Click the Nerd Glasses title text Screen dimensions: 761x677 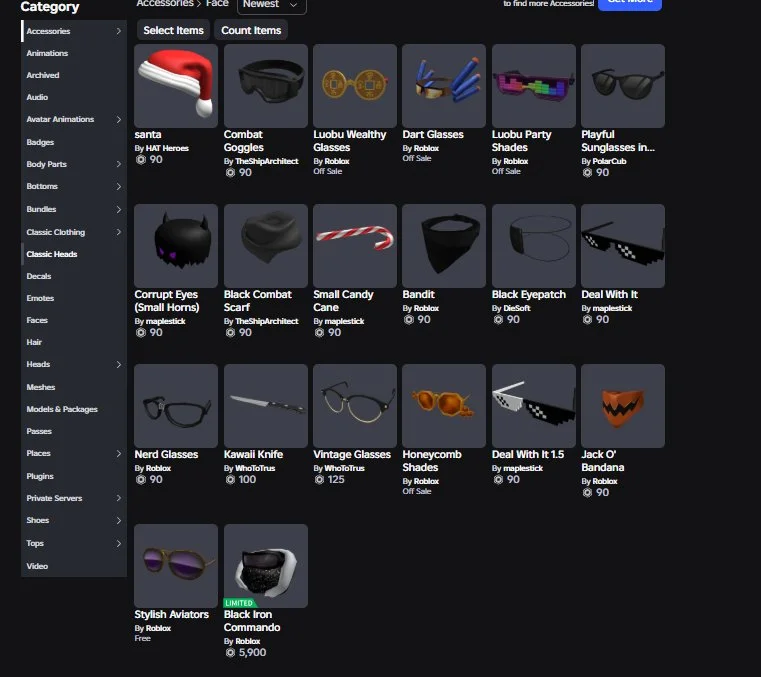click(166, 454)
